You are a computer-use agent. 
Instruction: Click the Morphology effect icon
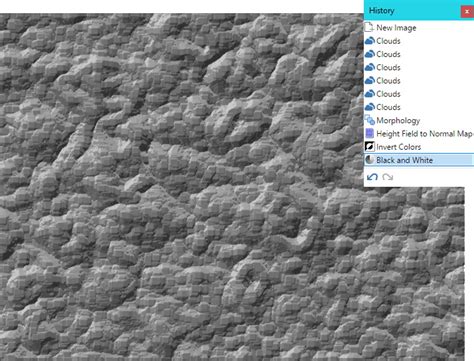click(x=370, y=120)
